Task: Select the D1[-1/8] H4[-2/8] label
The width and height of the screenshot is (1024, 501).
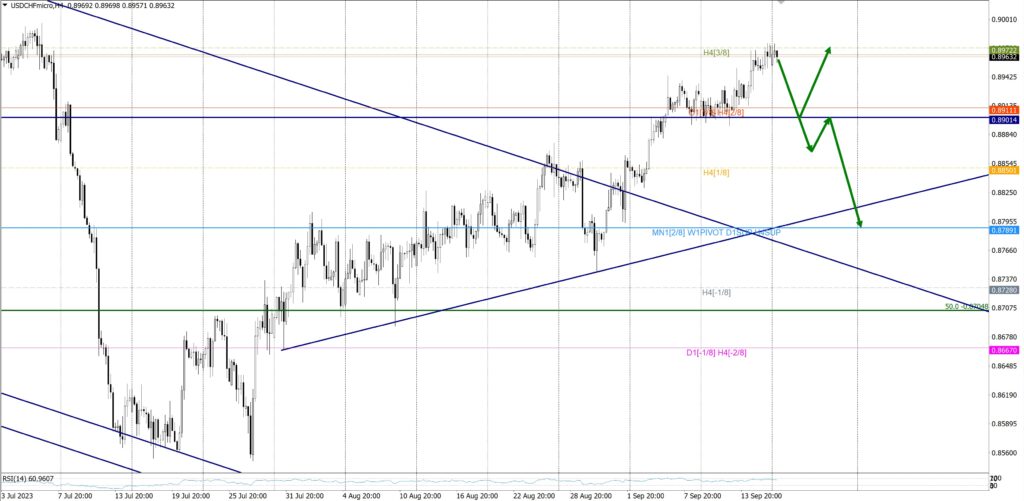Action: pyautogui.click(x=716, y=352)
